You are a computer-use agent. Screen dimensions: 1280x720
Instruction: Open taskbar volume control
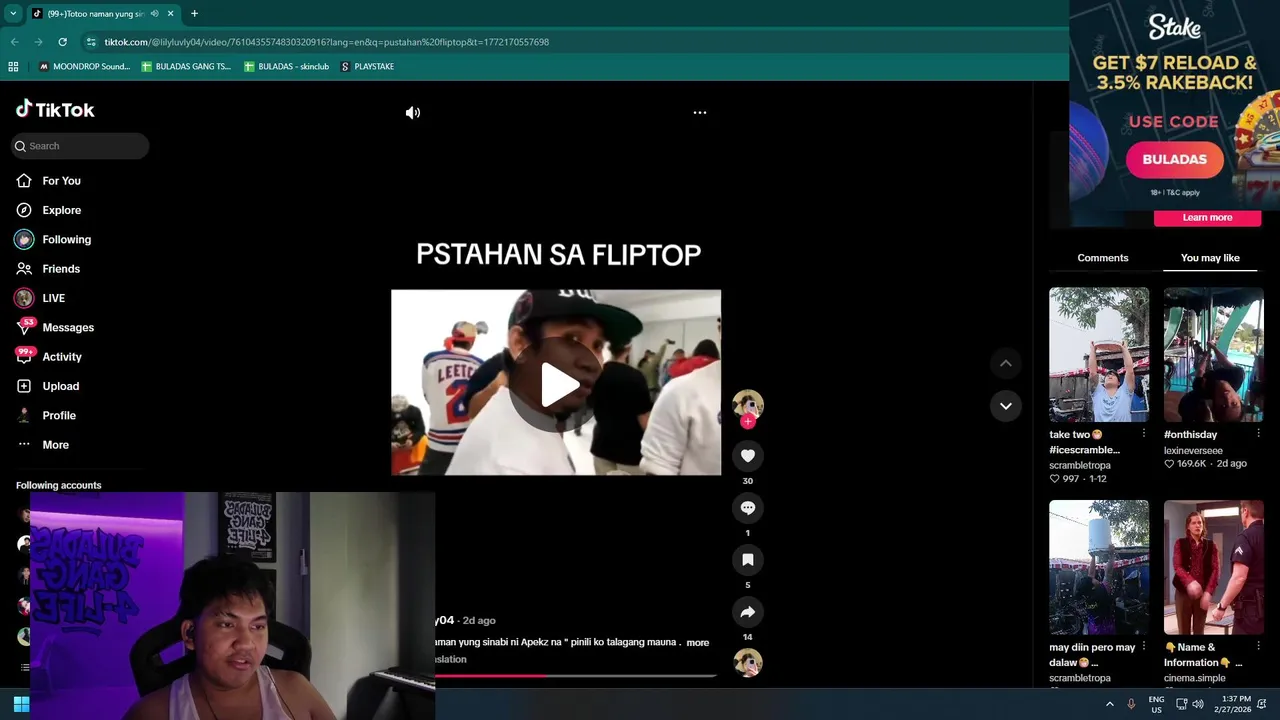click(x=1198, y=704)
